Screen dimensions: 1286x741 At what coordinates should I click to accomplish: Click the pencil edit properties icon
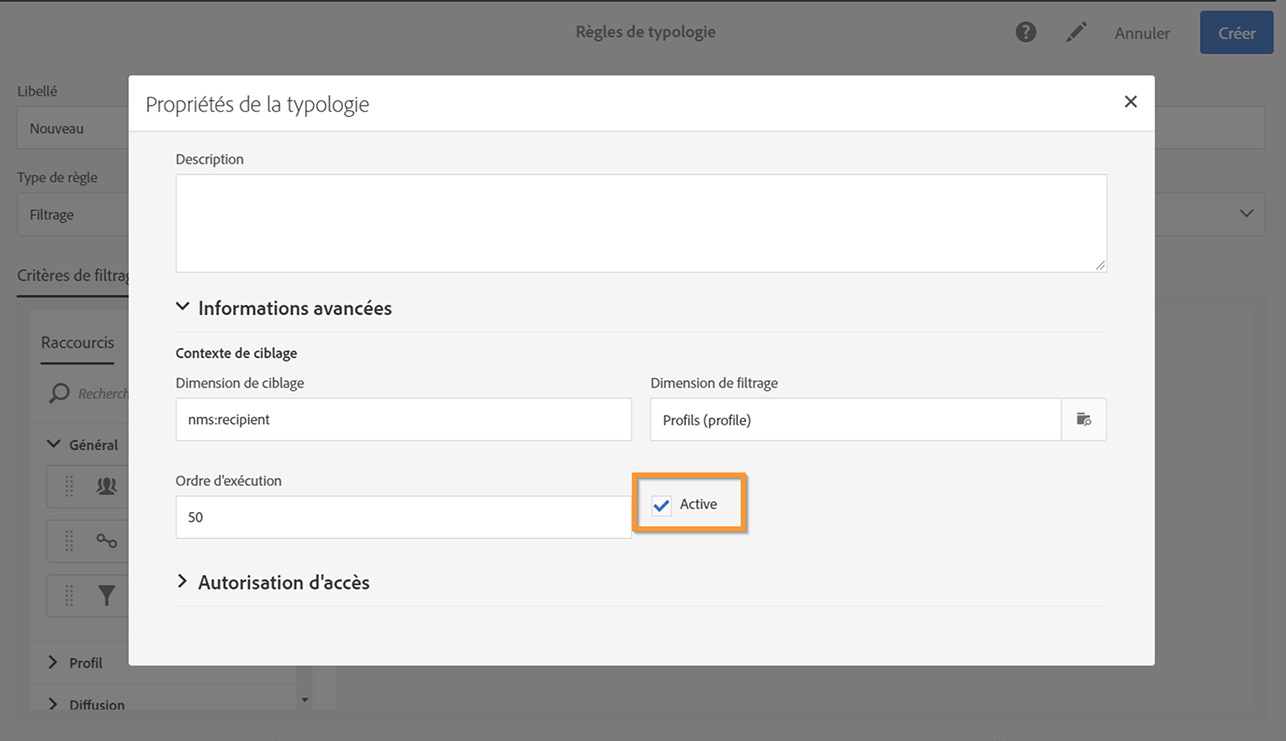tap(1076, 33)
